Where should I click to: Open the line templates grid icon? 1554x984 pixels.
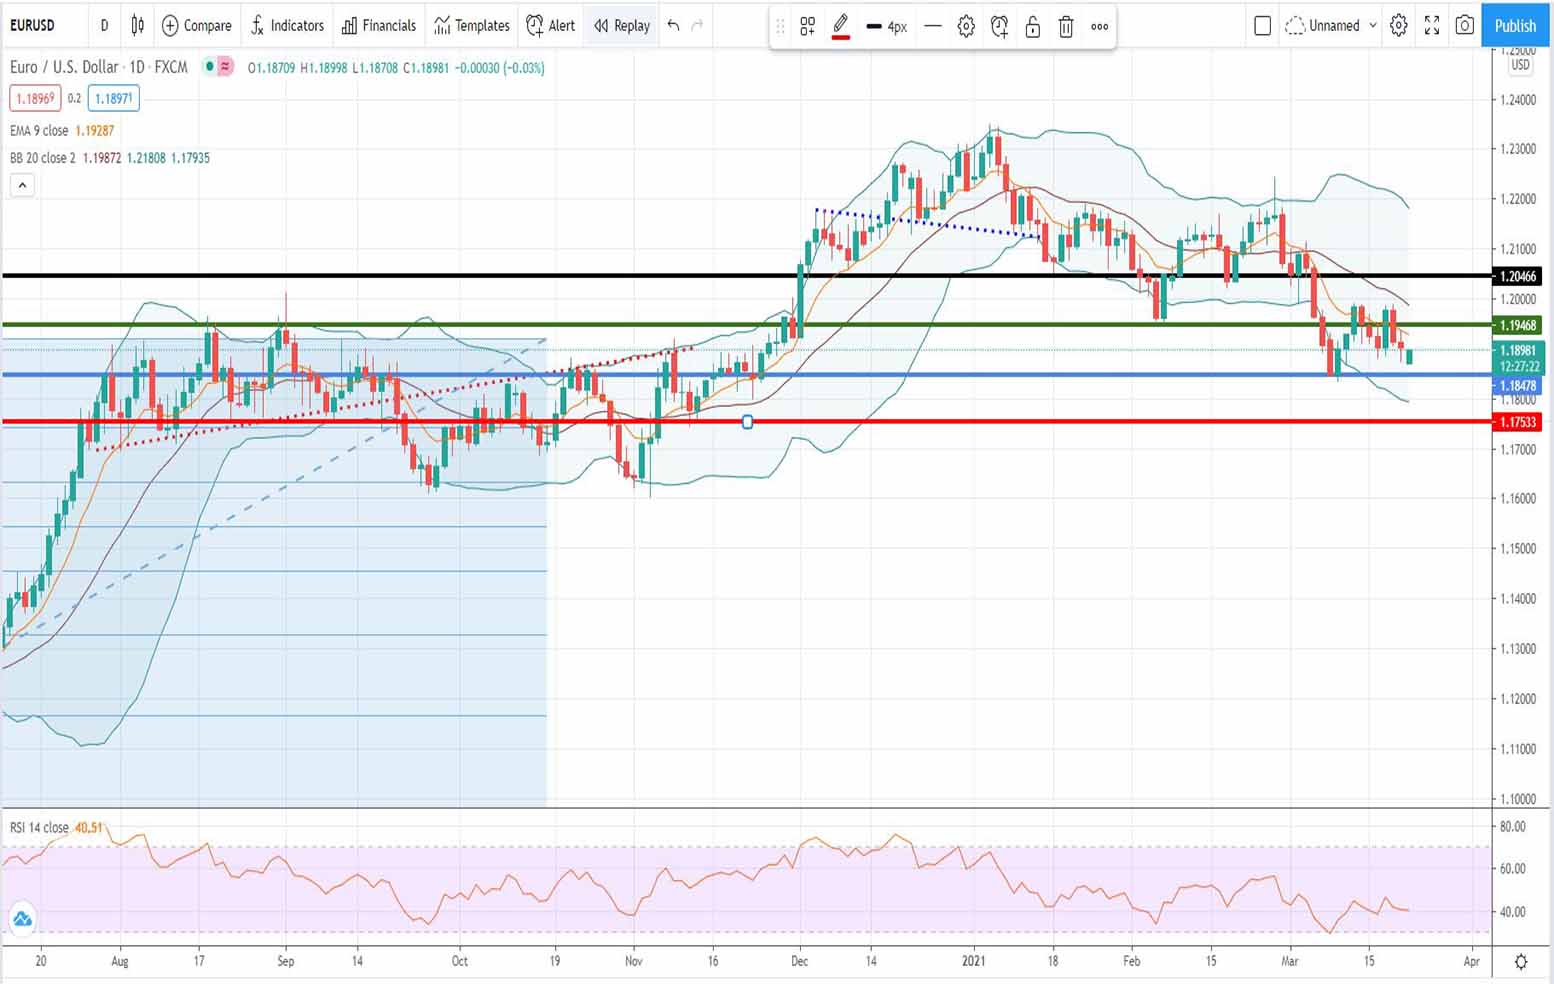(807, 27)
